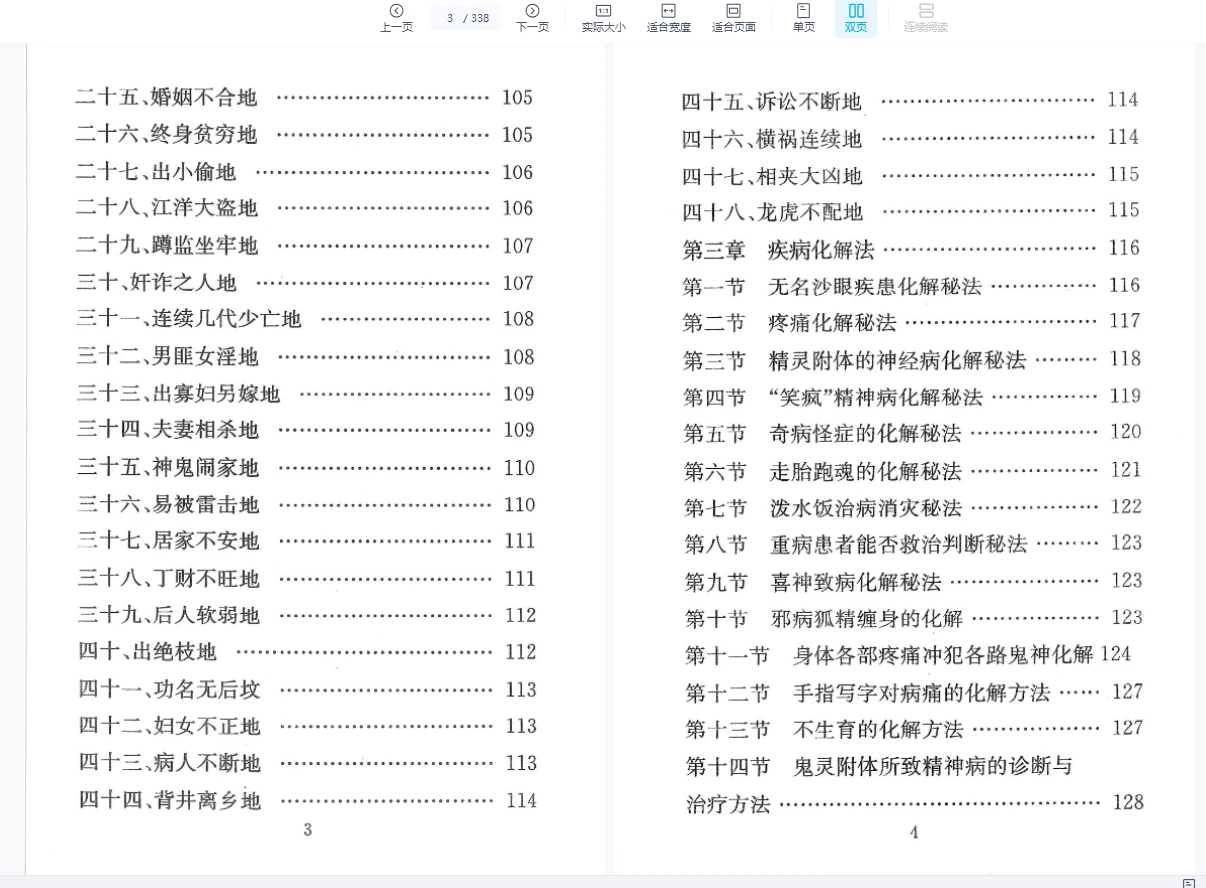
Task: Enable continuous reading (连续阅读)
Action: coord(926,18)
